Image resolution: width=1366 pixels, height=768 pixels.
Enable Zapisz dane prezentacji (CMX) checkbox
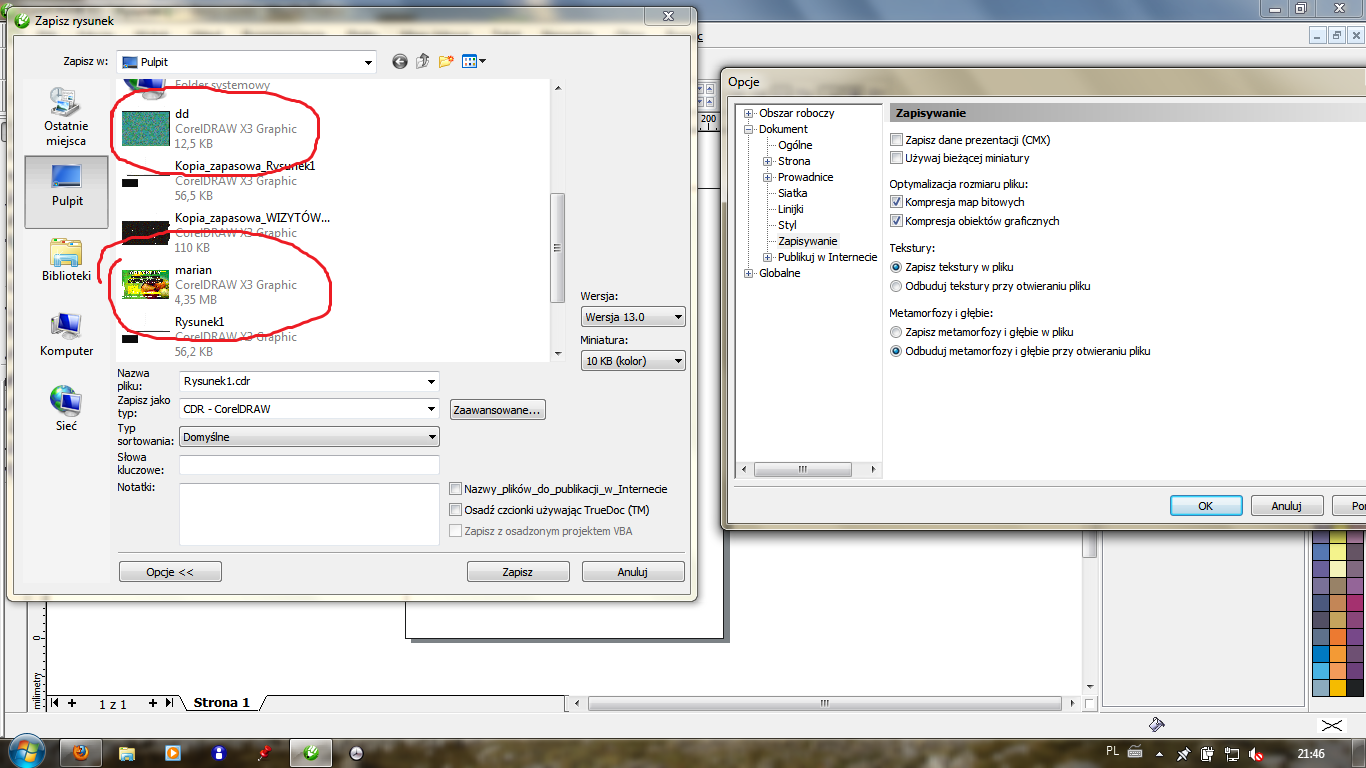[897, 141]
